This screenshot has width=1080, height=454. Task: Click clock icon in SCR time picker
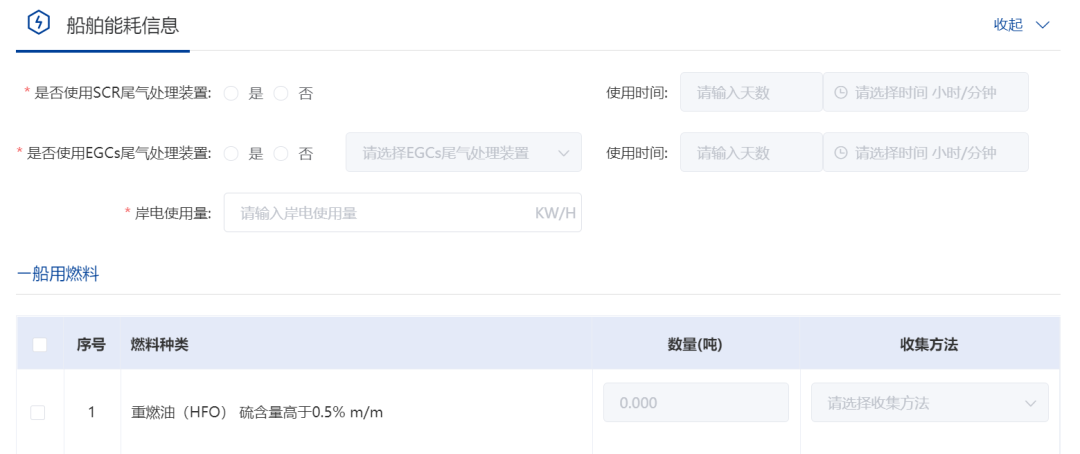pyautogui.click(x=840, y=92)
